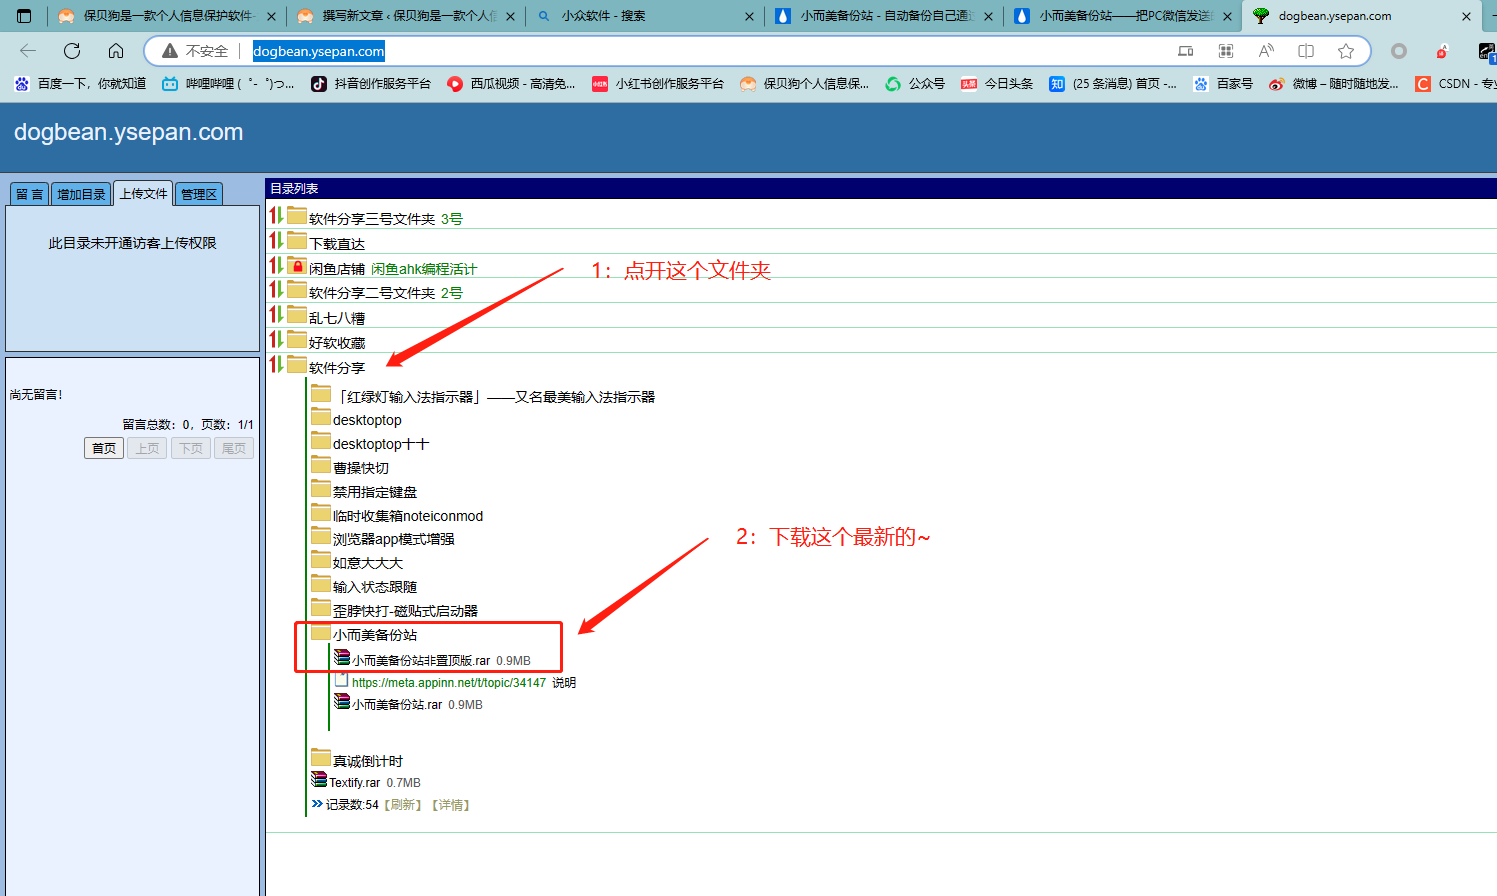
Task: Click the not-secure warning icon
Action: coord(170,51)
